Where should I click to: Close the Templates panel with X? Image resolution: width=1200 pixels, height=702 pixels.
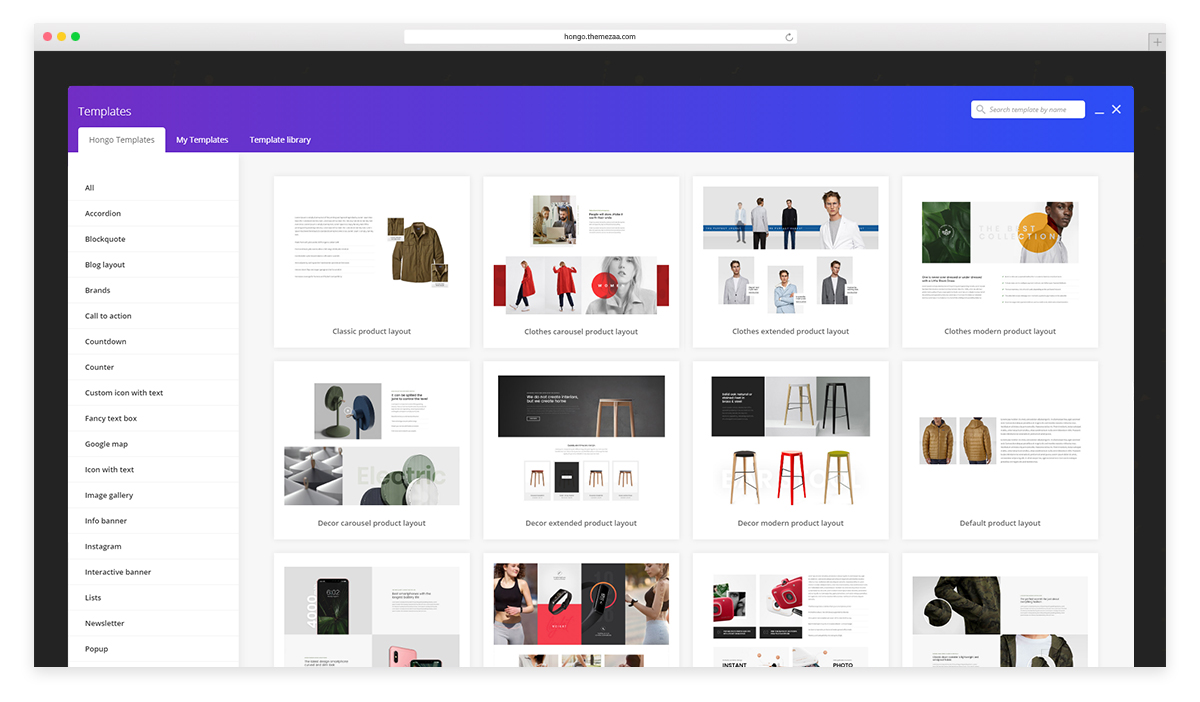1116,109
